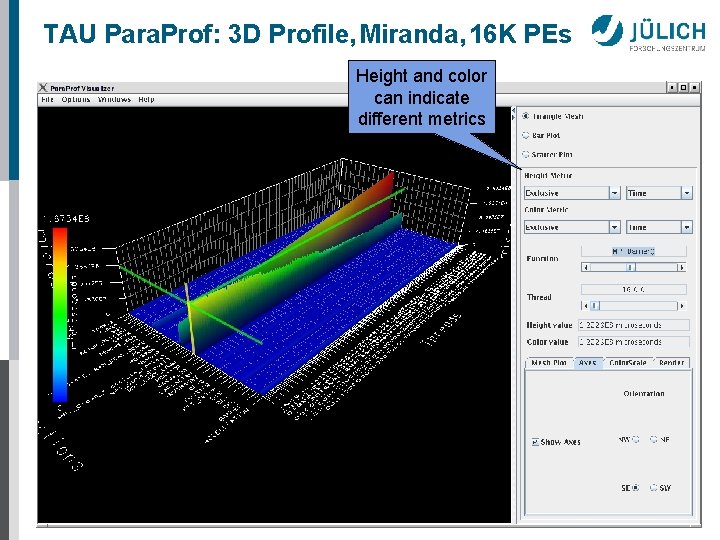
Task: Select the NW orientation radio button
Action: pyautogui.click(x=636, y=439)
